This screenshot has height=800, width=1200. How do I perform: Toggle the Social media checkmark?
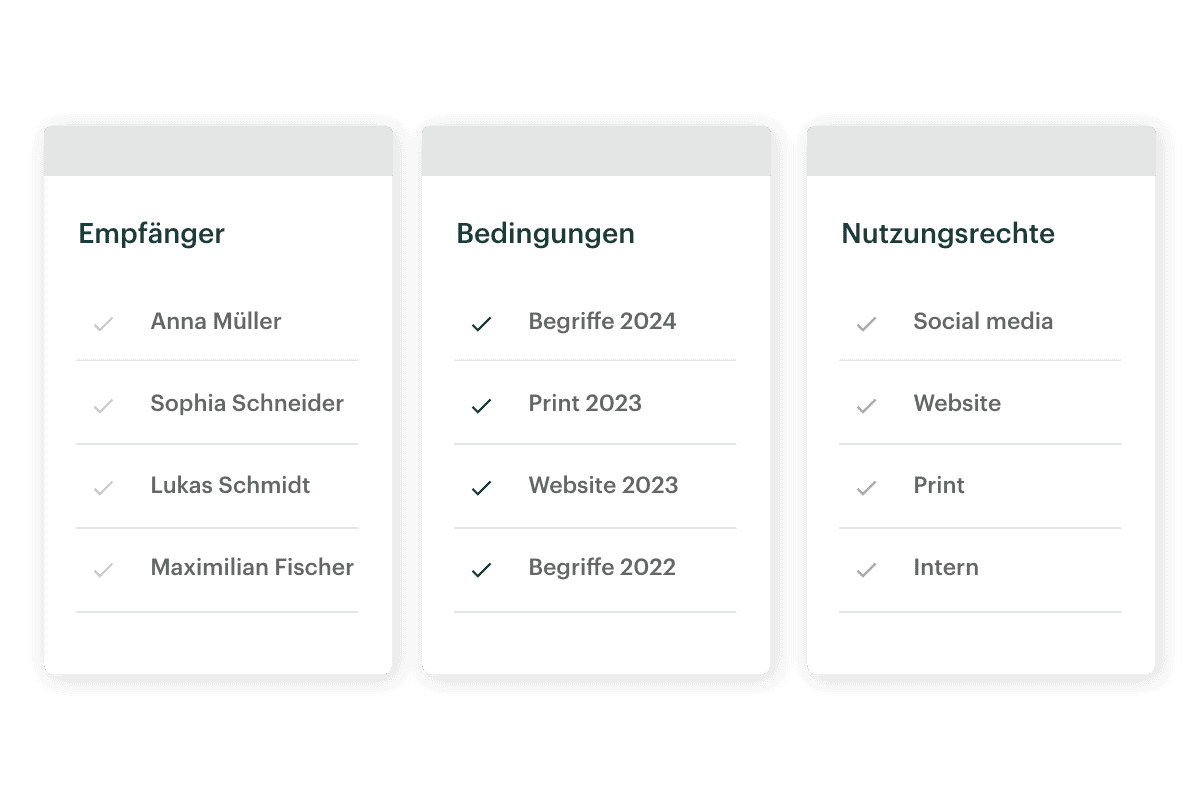tap(867, 324)
